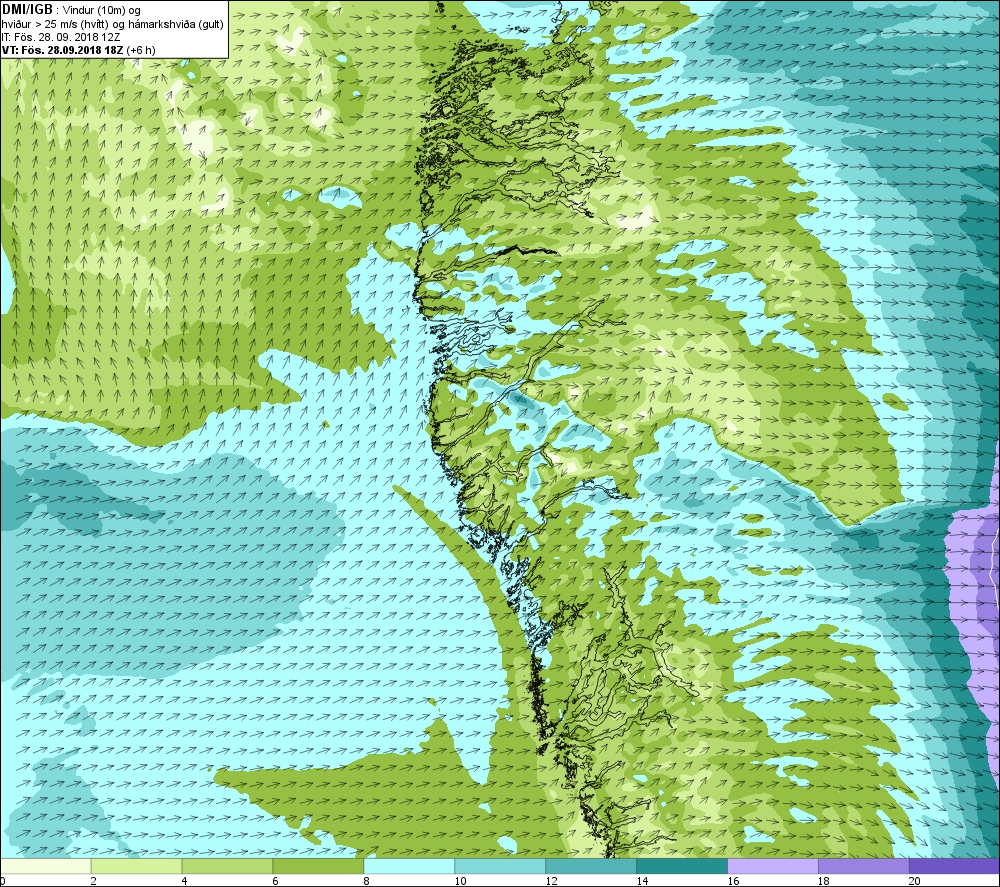This screenshot has height=887, width=1000.
Task: Click the "Vindur (10m) og" text
Action: click(x=102, y=11)
